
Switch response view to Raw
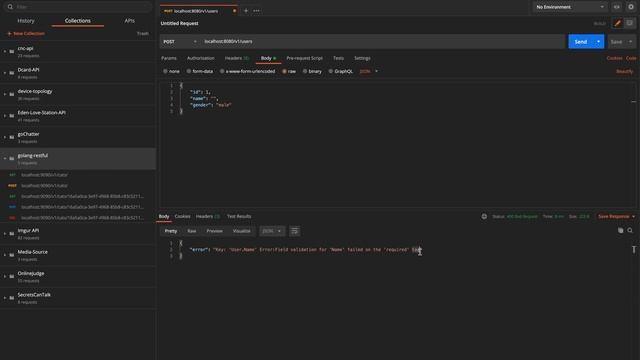[192, 231]
